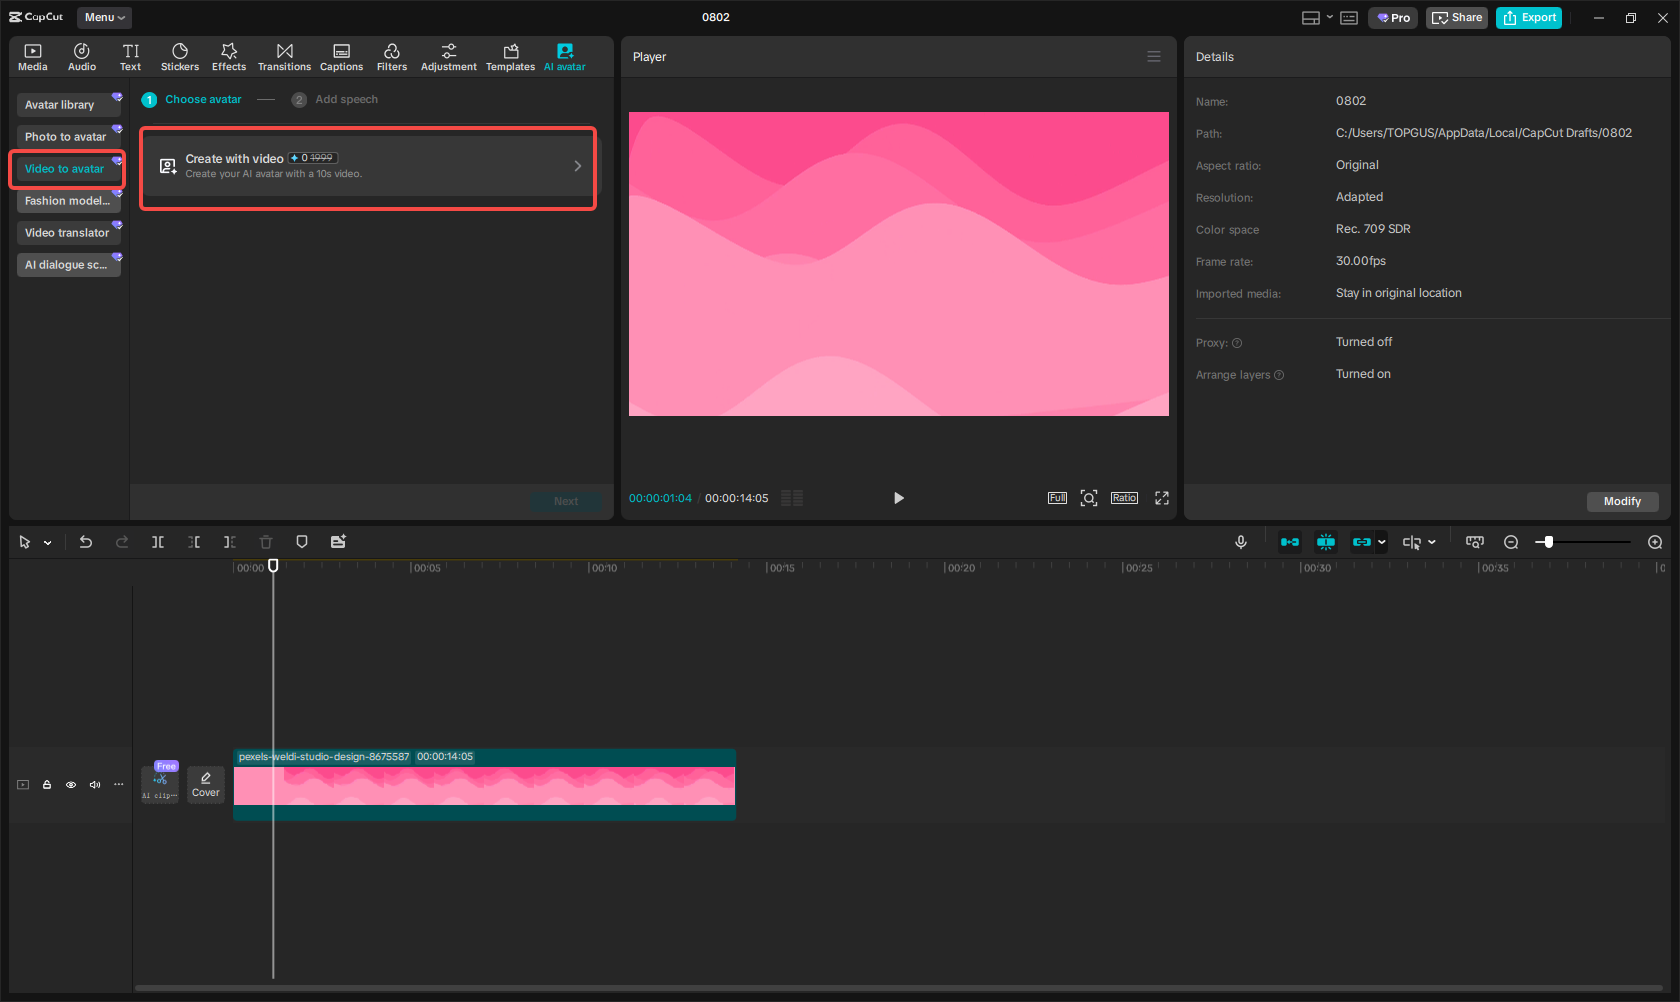Open the Filters panel

click(x=391, y=55)
